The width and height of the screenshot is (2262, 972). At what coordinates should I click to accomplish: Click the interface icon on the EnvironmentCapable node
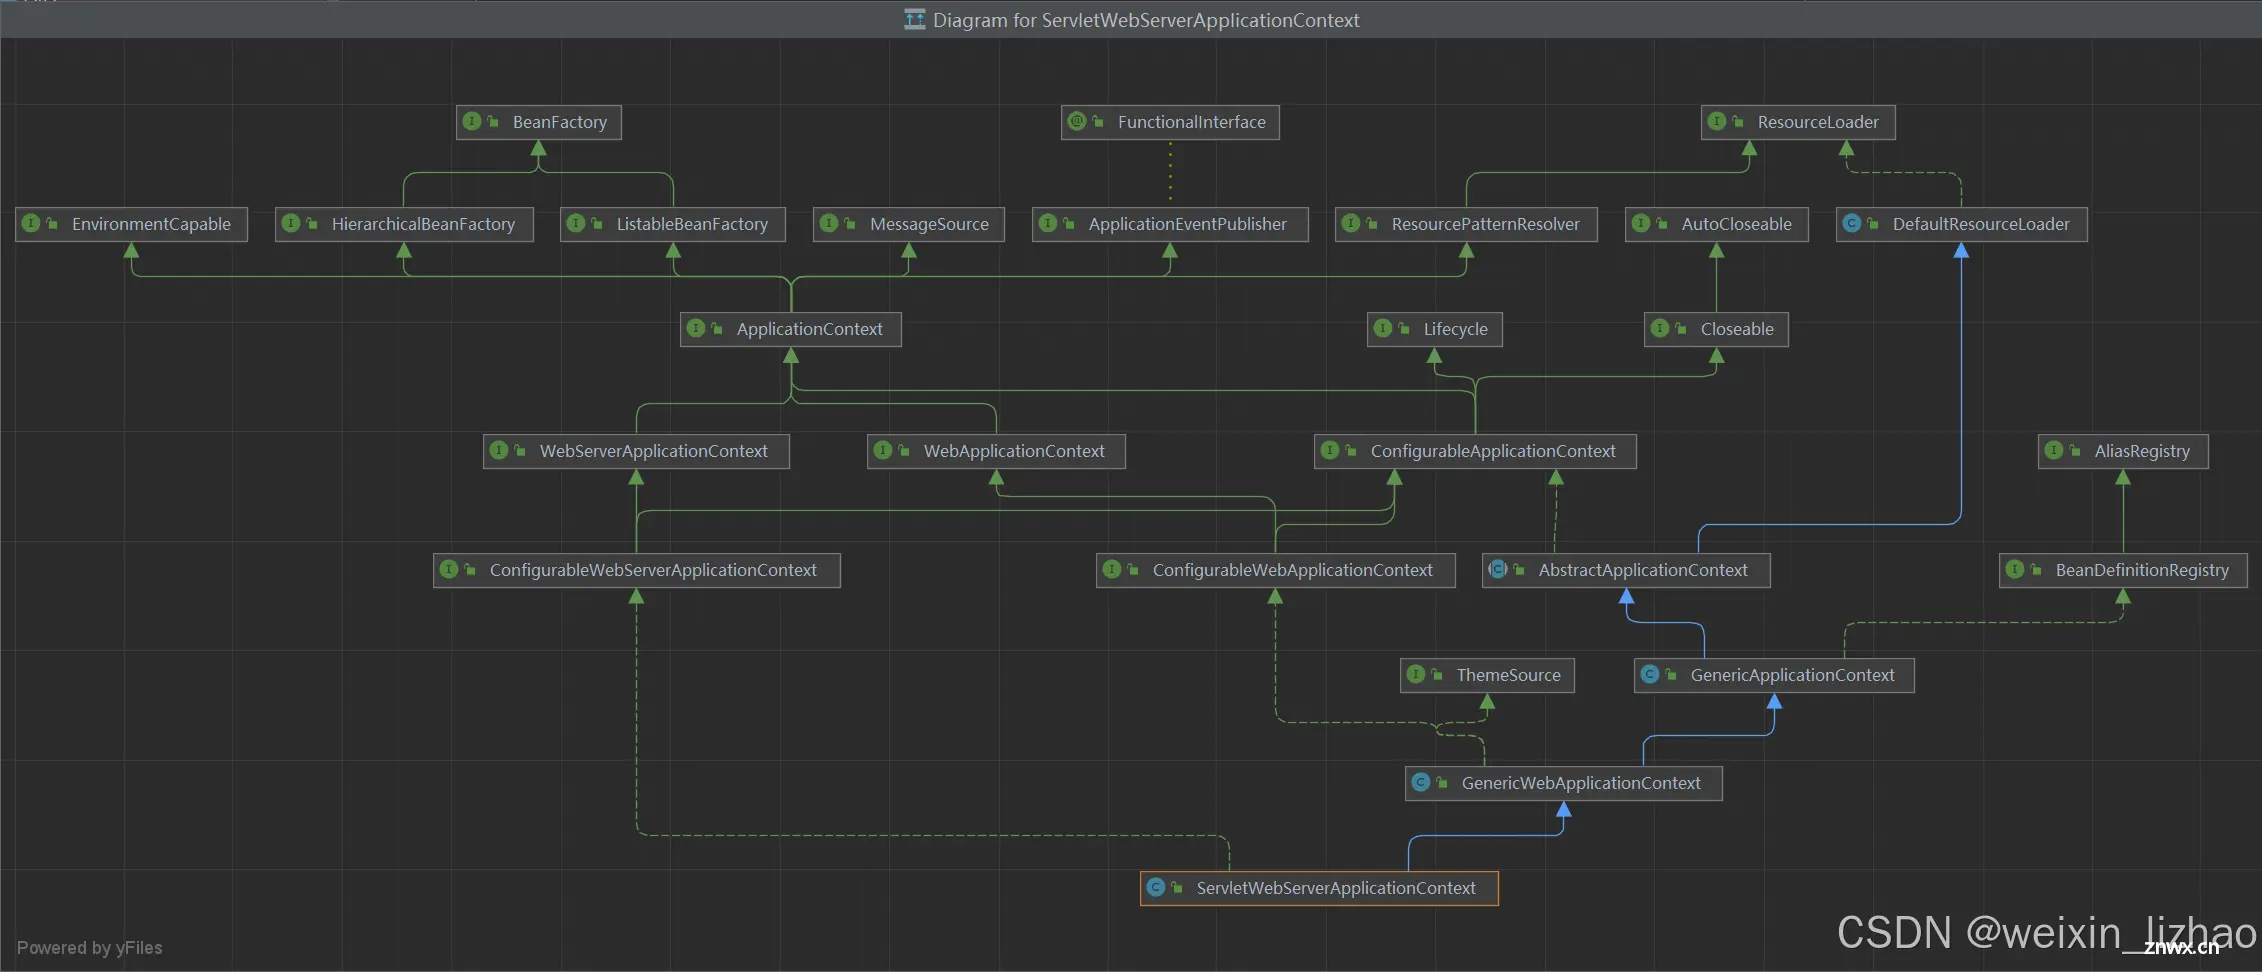coord(31,223)
